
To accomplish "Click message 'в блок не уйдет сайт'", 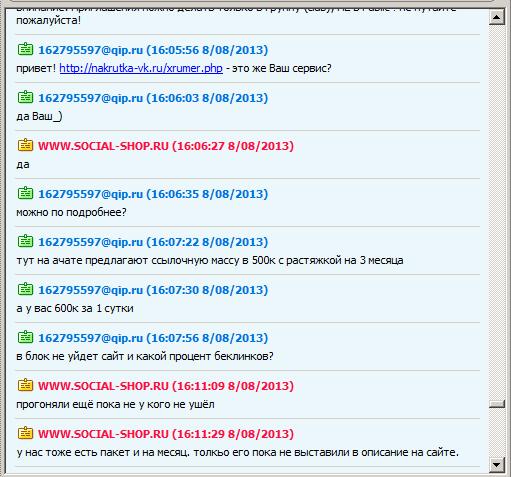I will pyautogui.click(x=145, y=356).
